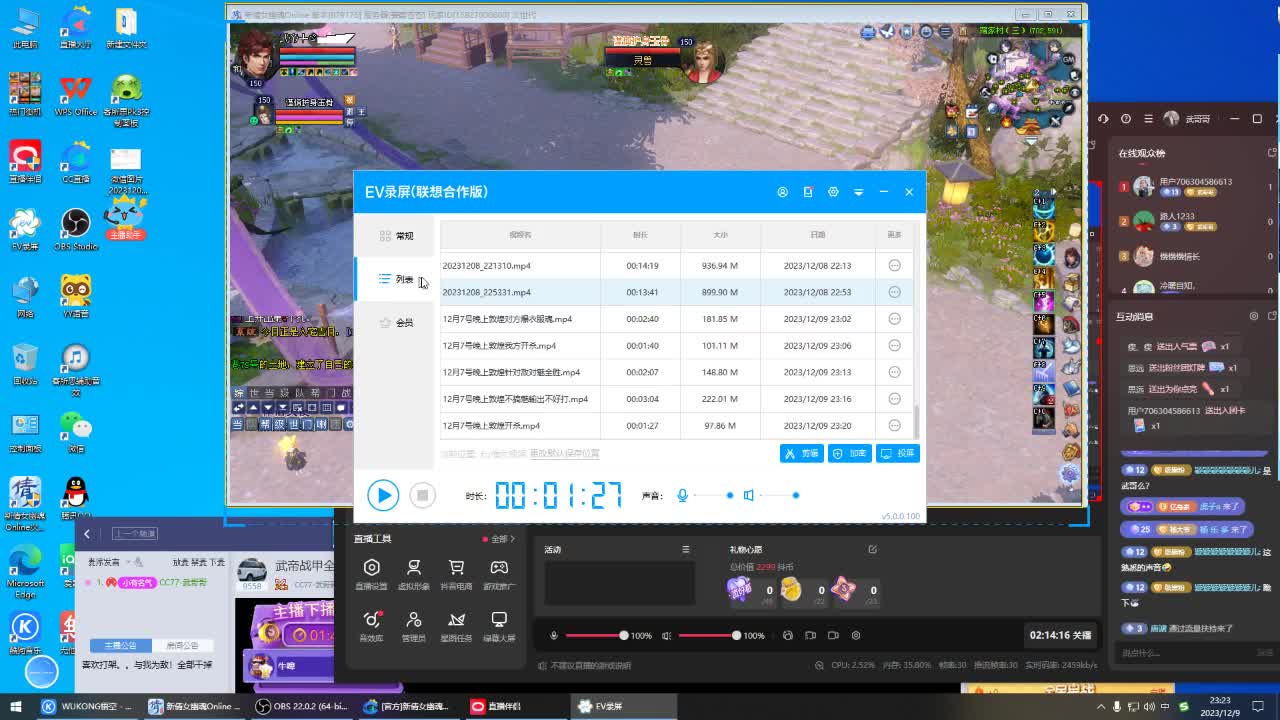Open 虚拟形象 virtual avatar tool
Image resolution: width=1280 pixels, height=720 pixels.
coord(413,574)
